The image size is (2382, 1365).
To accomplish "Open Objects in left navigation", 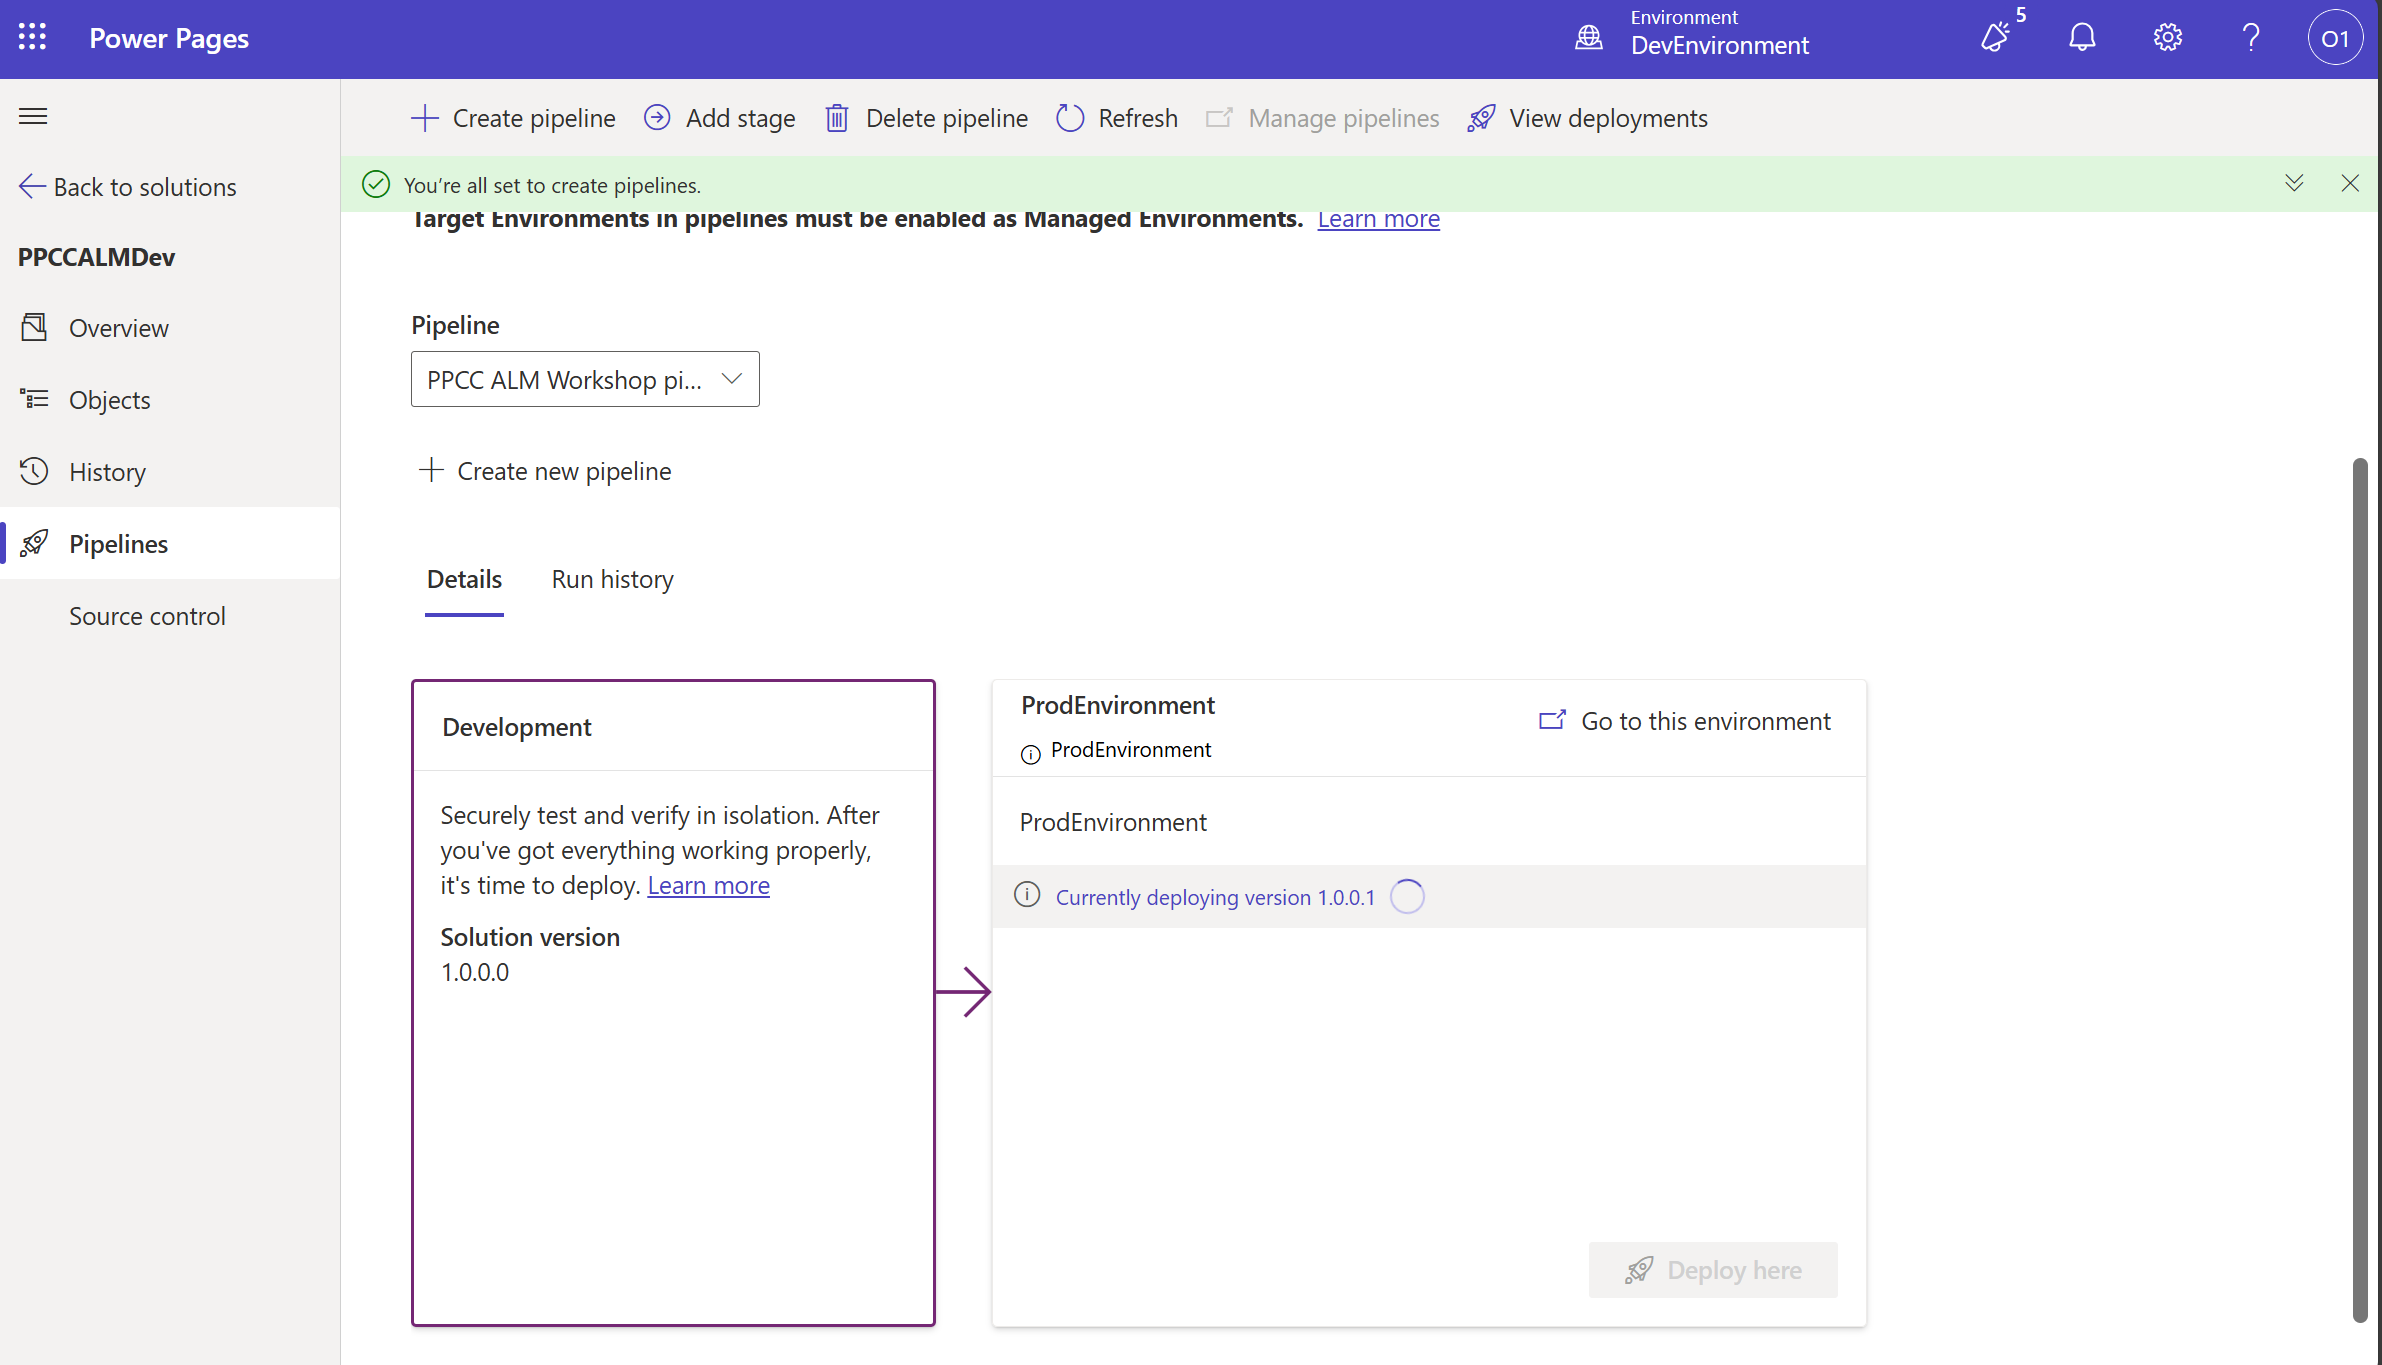I will 109,400.
